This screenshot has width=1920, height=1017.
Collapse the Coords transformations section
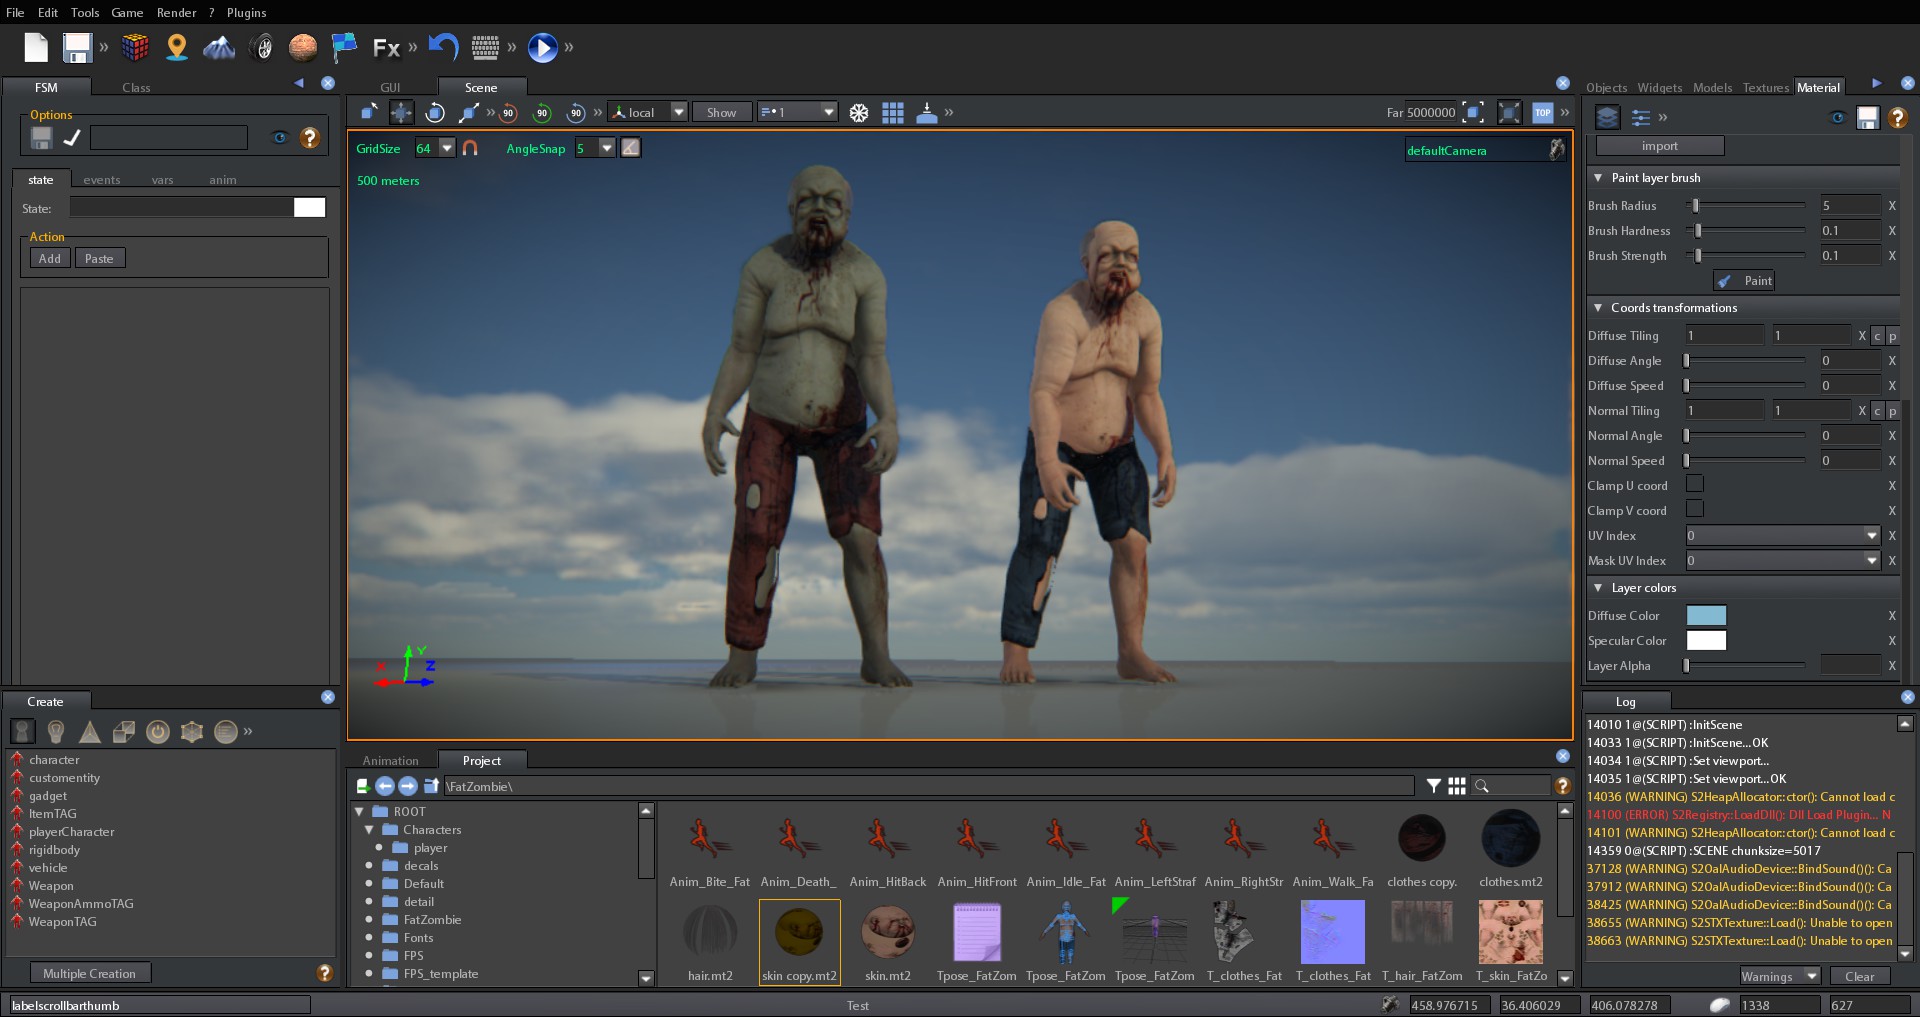[1598, 308]
